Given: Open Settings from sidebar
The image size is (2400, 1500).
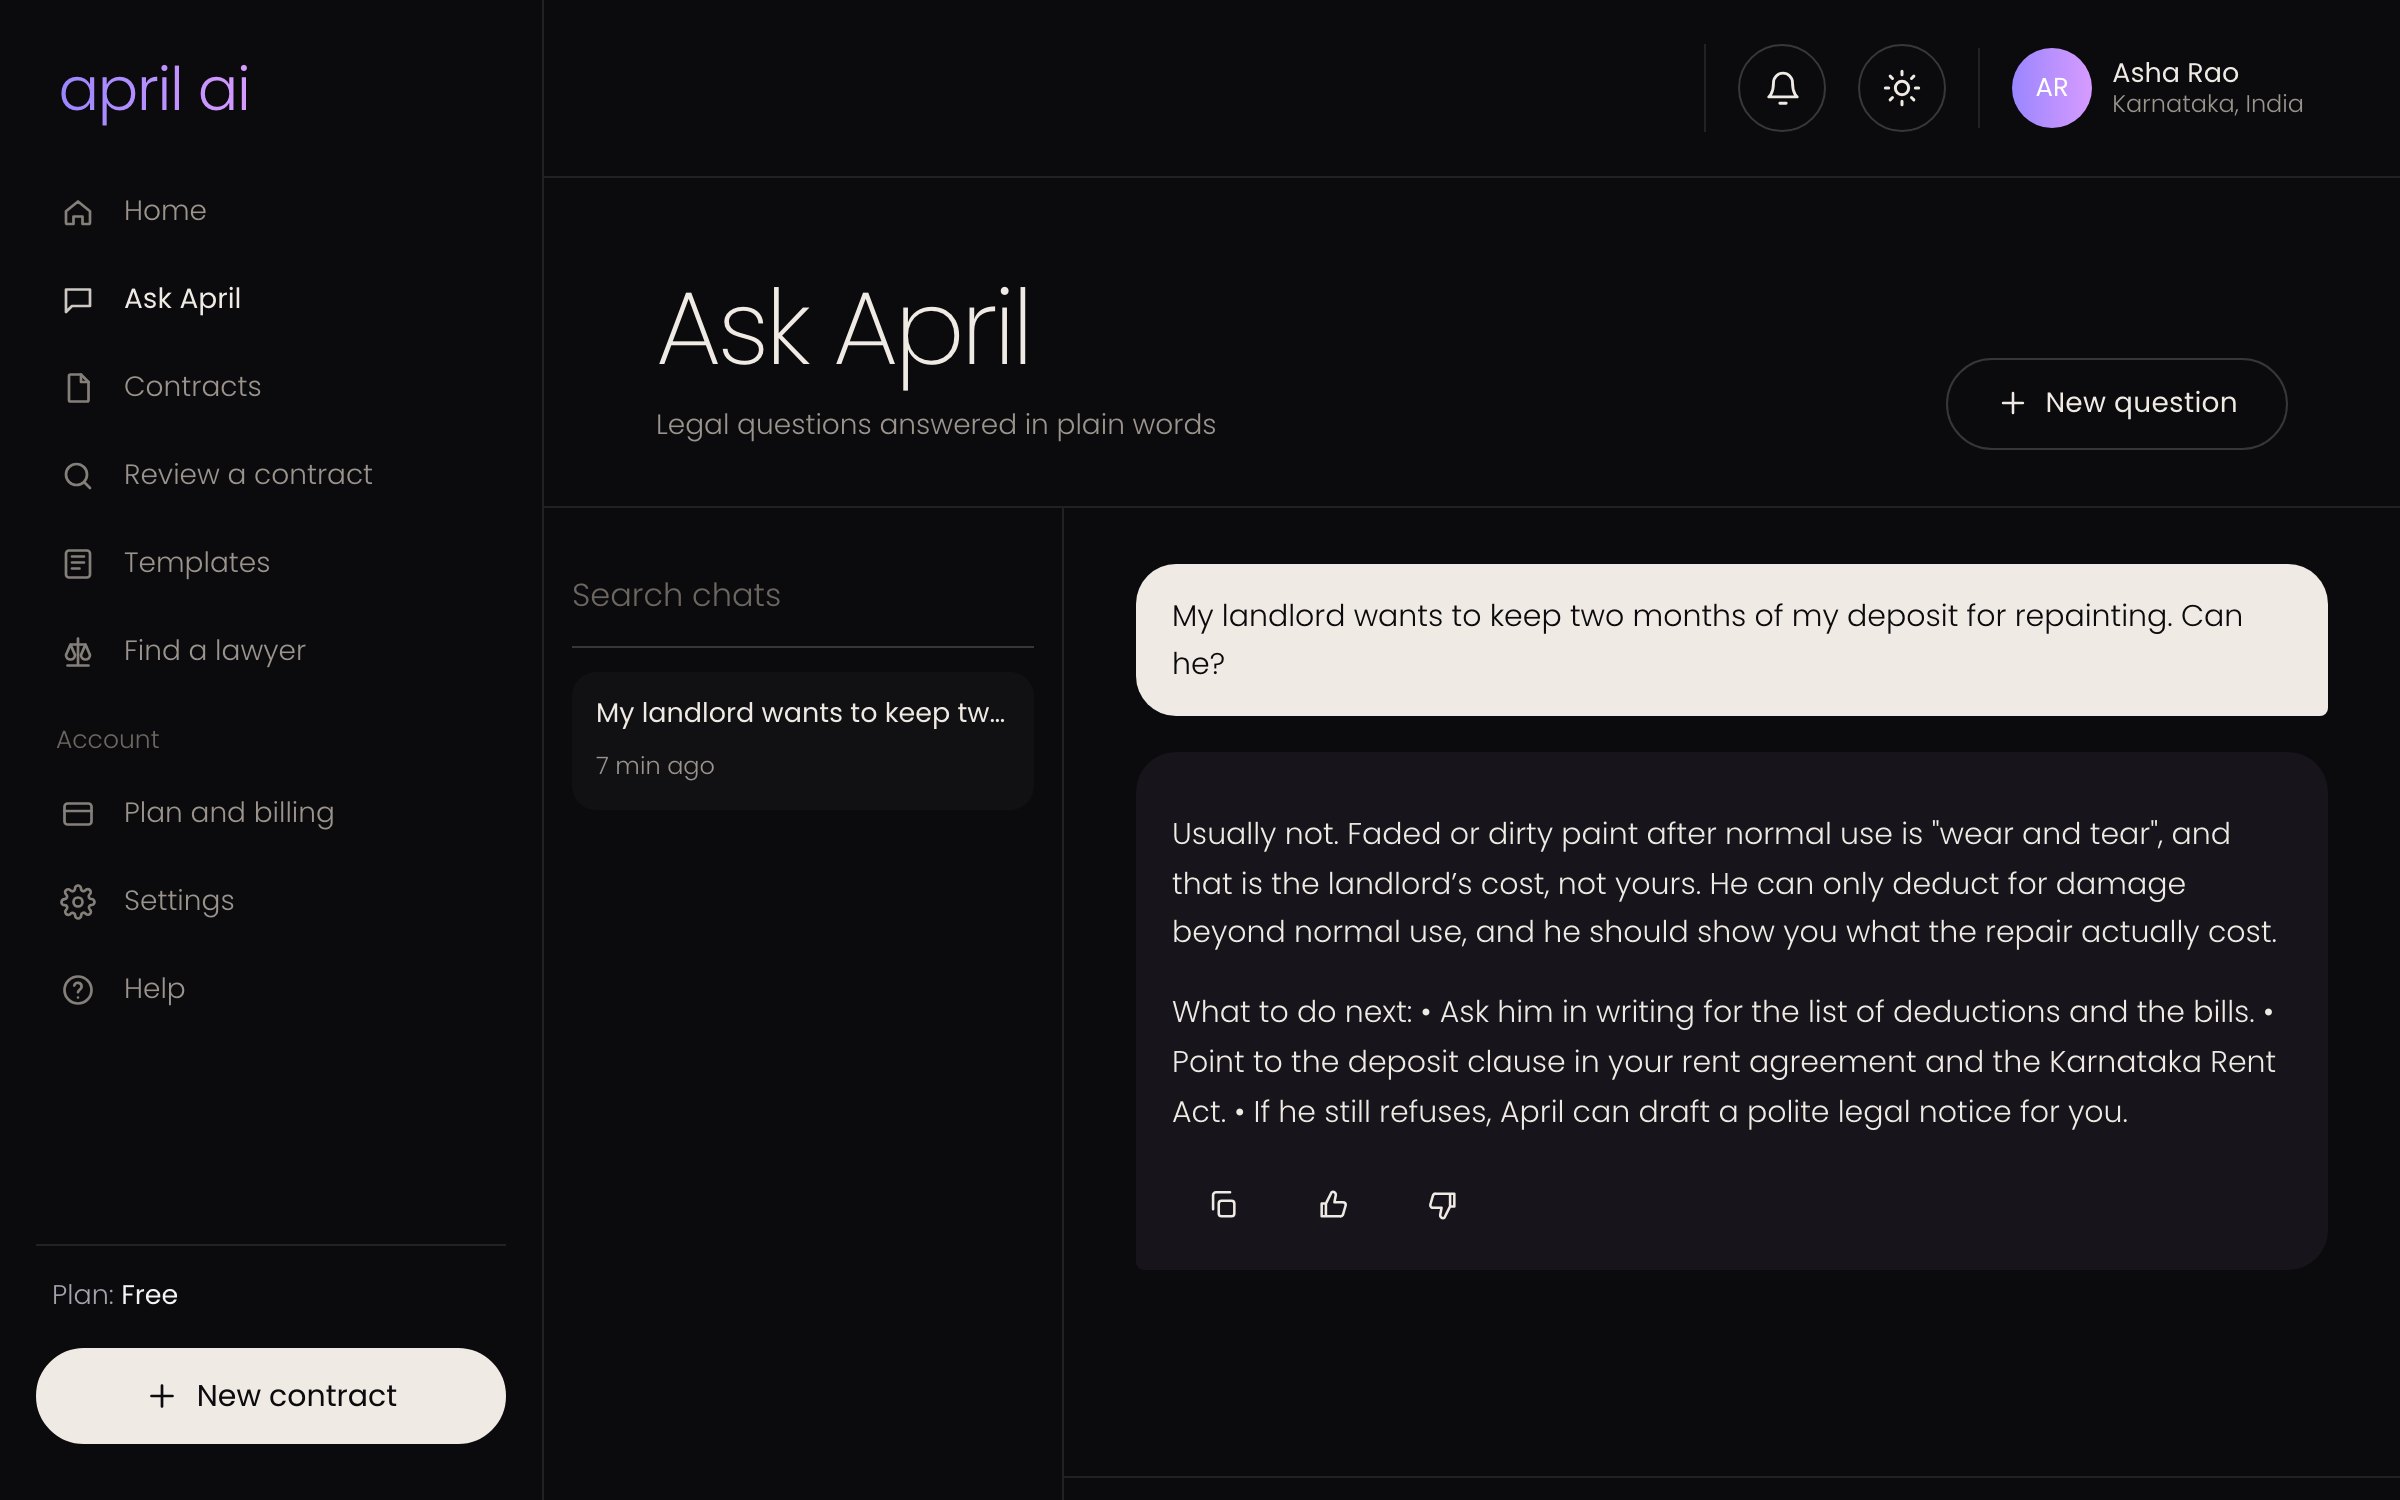Looking at the screenshot, I should click(270, 901).
